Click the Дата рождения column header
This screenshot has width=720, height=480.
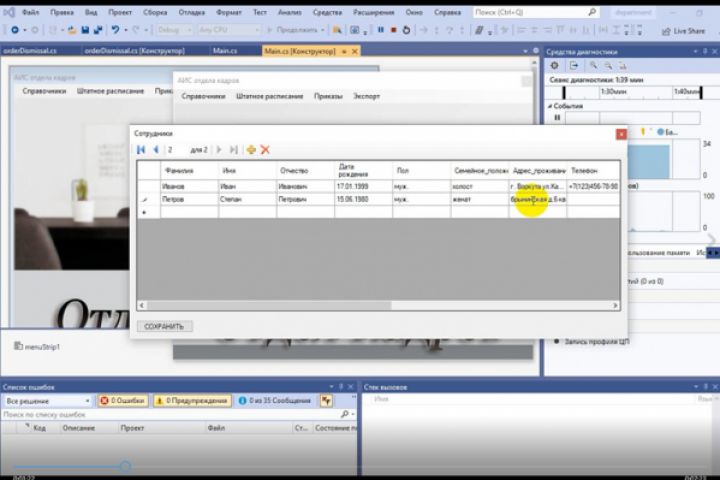[x=363, y=170]
